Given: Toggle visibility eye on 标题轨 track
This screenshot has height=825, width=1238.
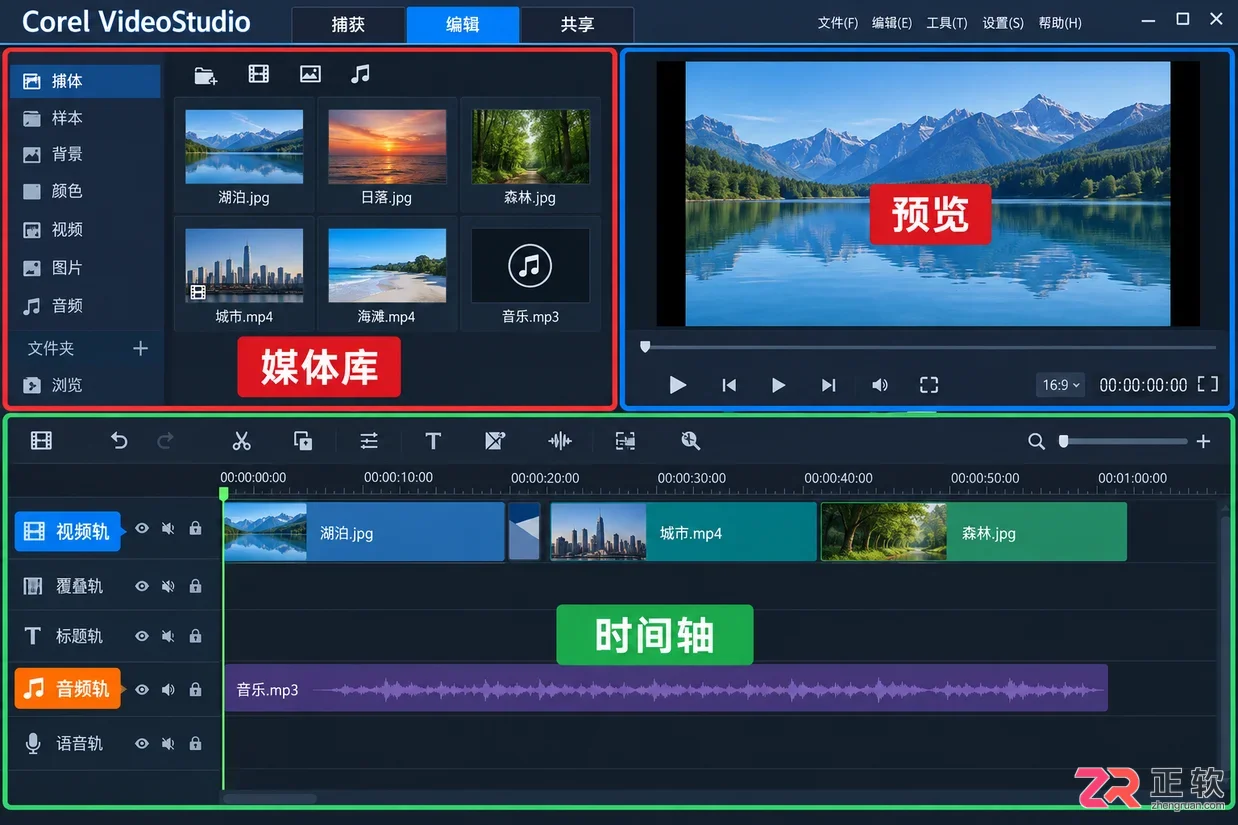Looking at the screenshot, I should coord(142,636).
